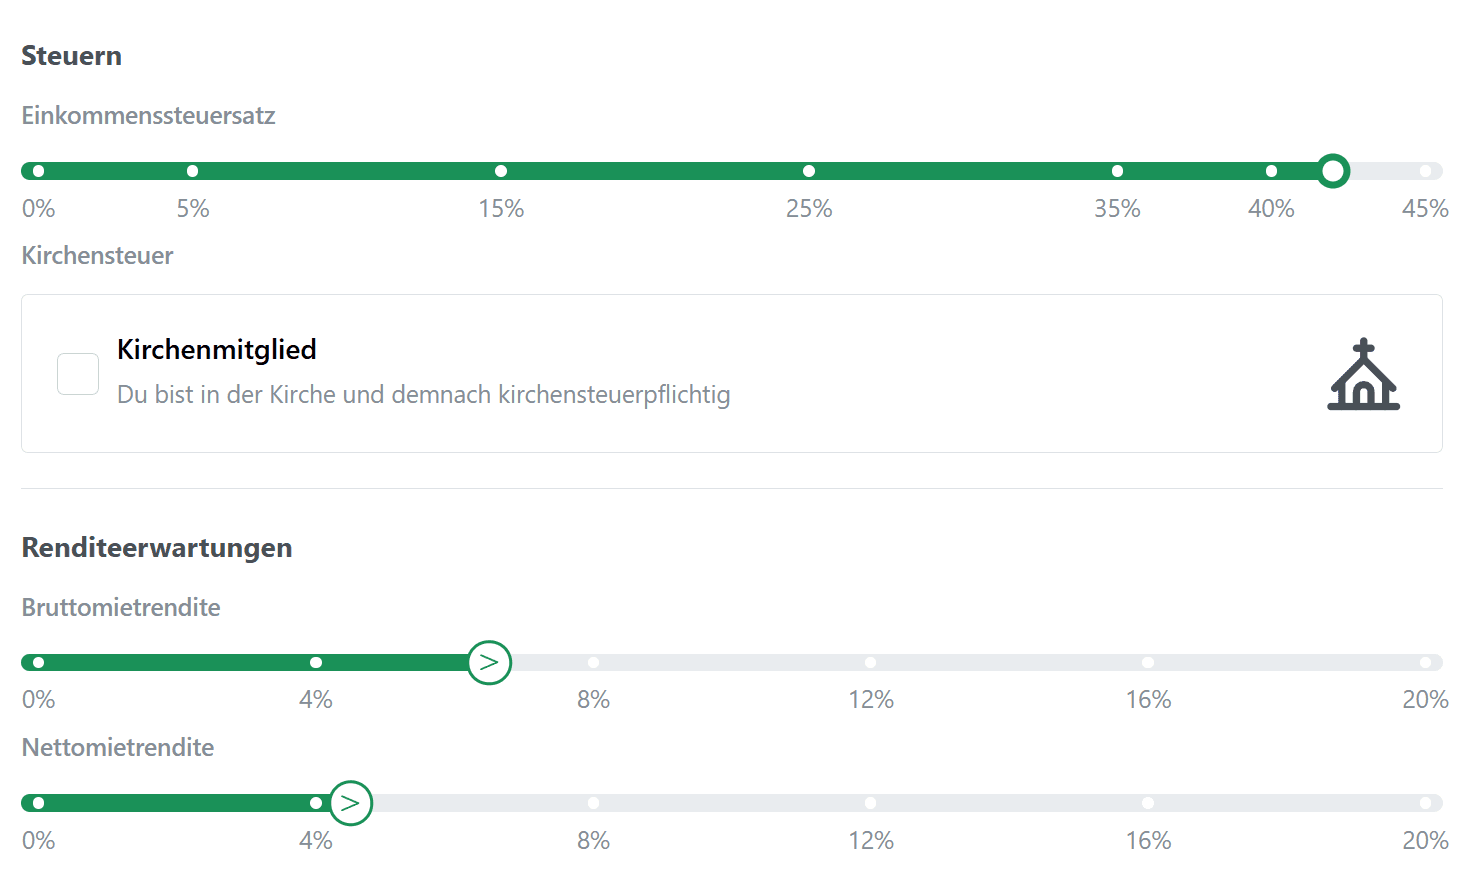Set Bruttomietrendite to 12%

tap(870, 662)
